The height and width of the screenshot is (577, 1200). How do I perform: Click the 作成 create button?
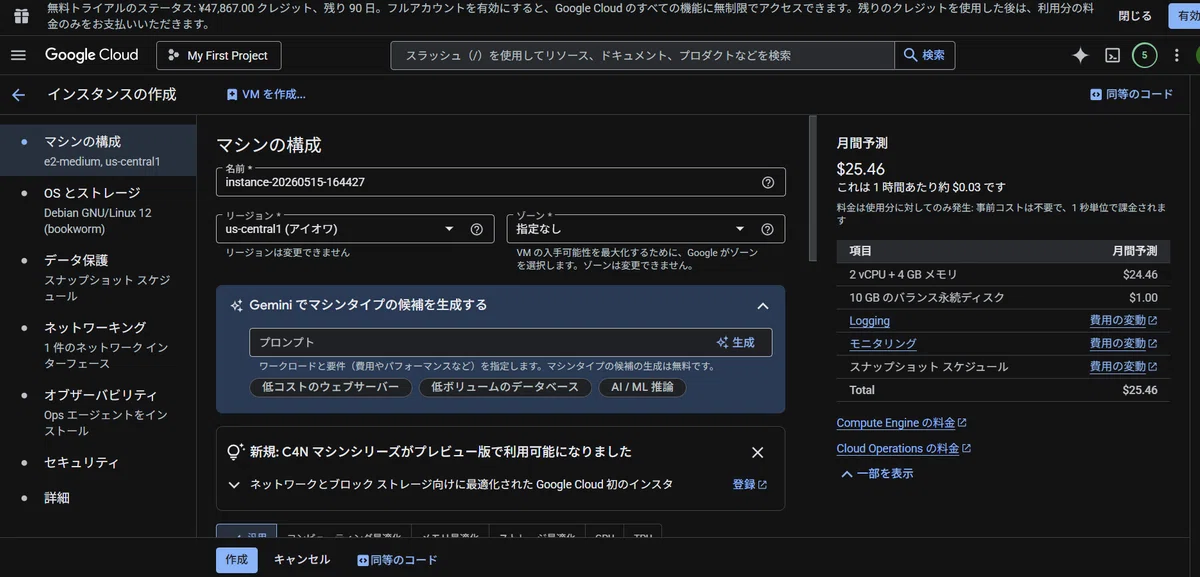coord(237,560)
